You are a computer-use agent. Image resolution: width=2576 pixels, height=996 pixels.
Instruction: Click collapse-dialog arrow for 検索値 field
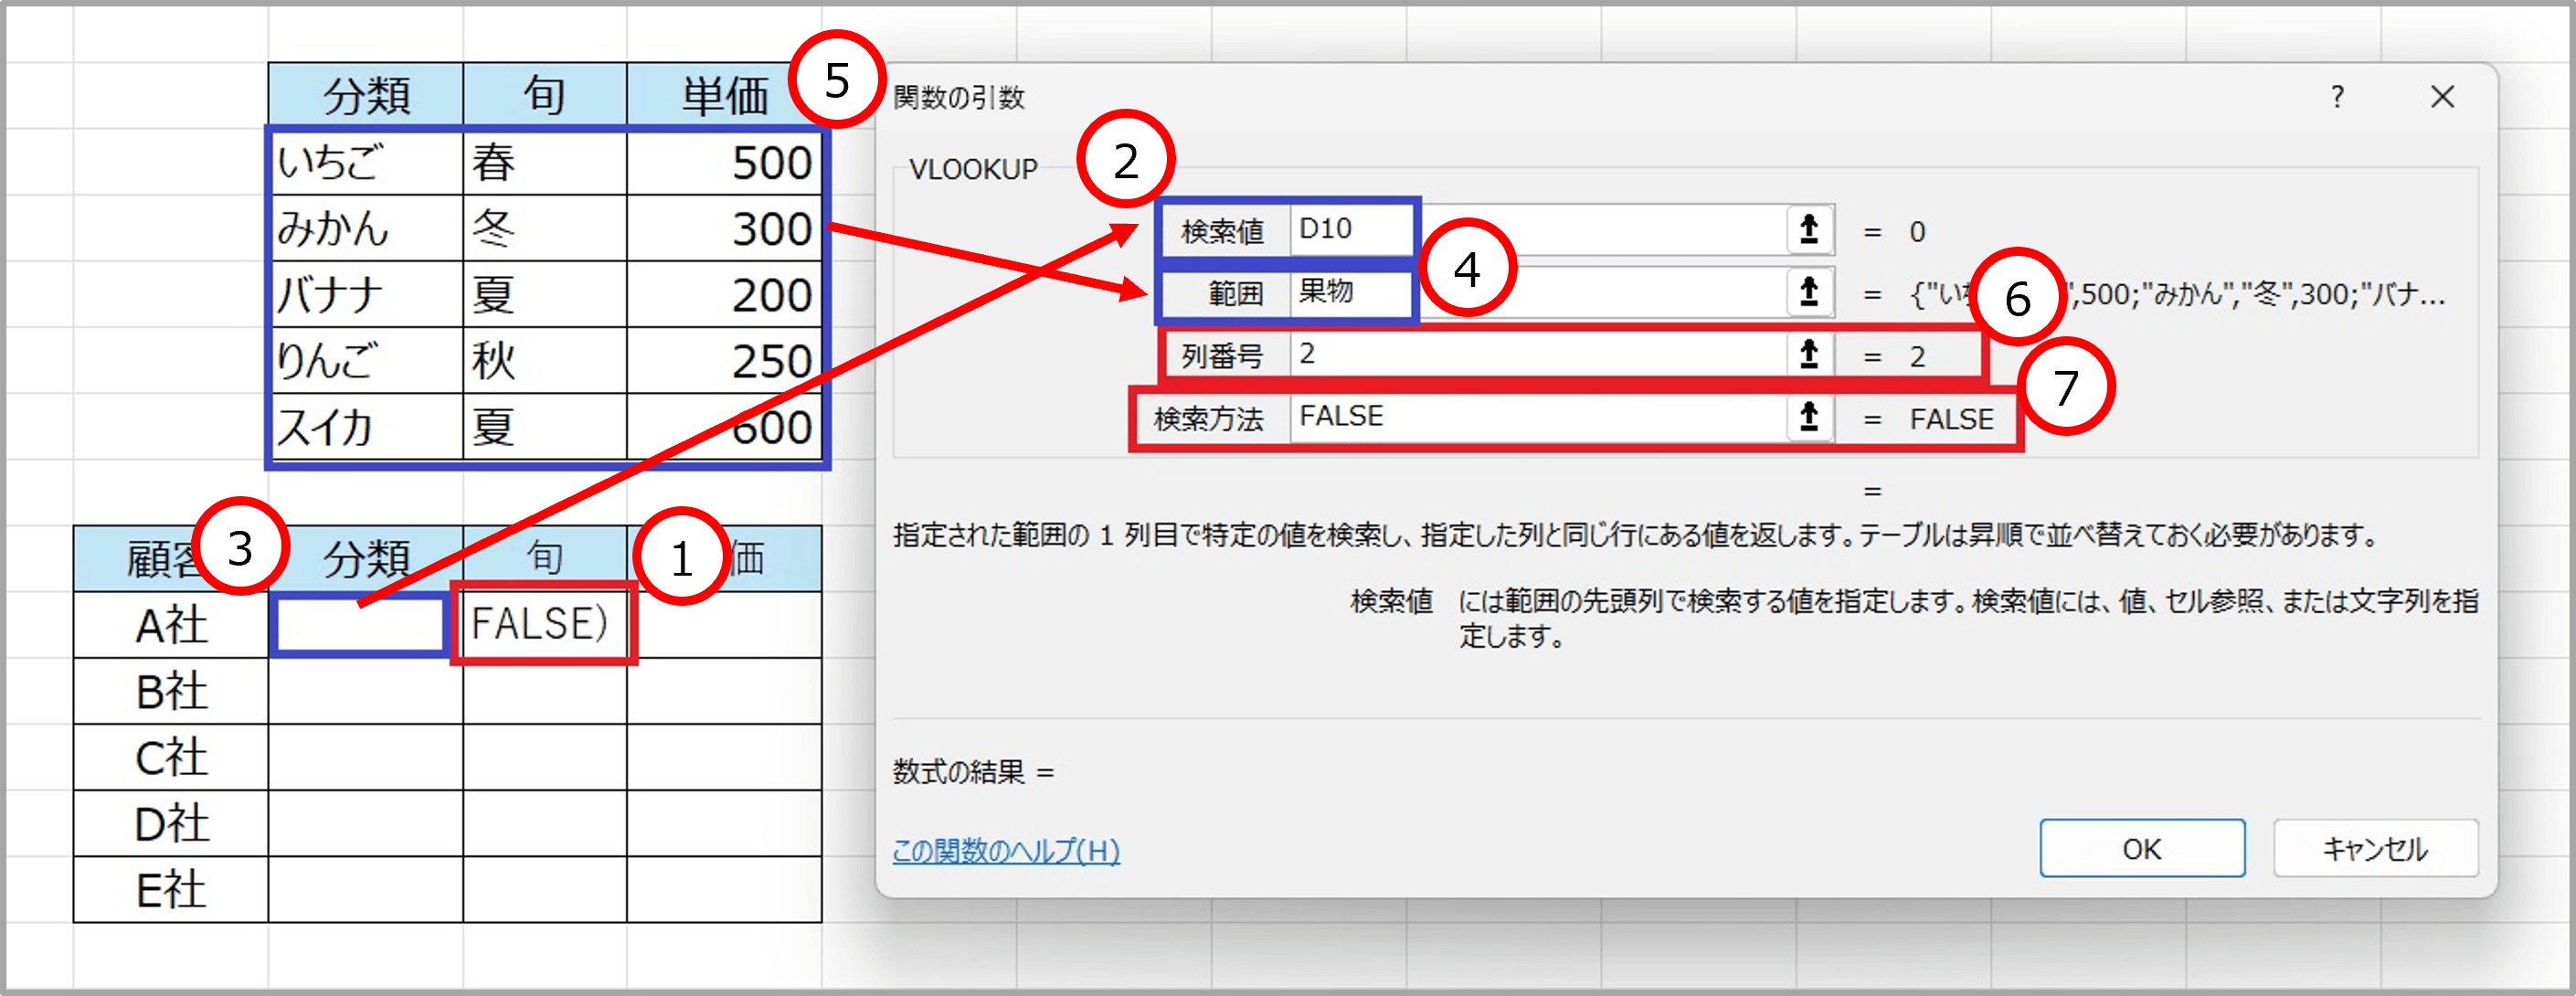(x=1808, y=230)
